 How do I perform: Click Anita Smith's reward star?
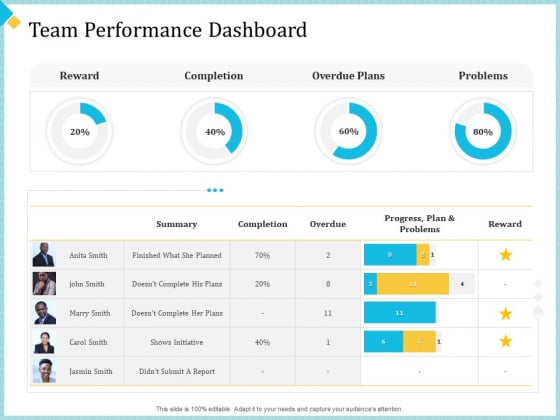(505, 255)
